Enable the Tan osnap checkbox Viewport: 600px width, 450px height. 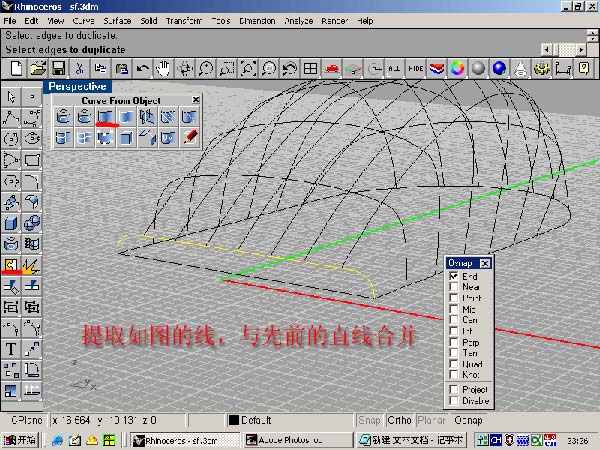point(454,352)
